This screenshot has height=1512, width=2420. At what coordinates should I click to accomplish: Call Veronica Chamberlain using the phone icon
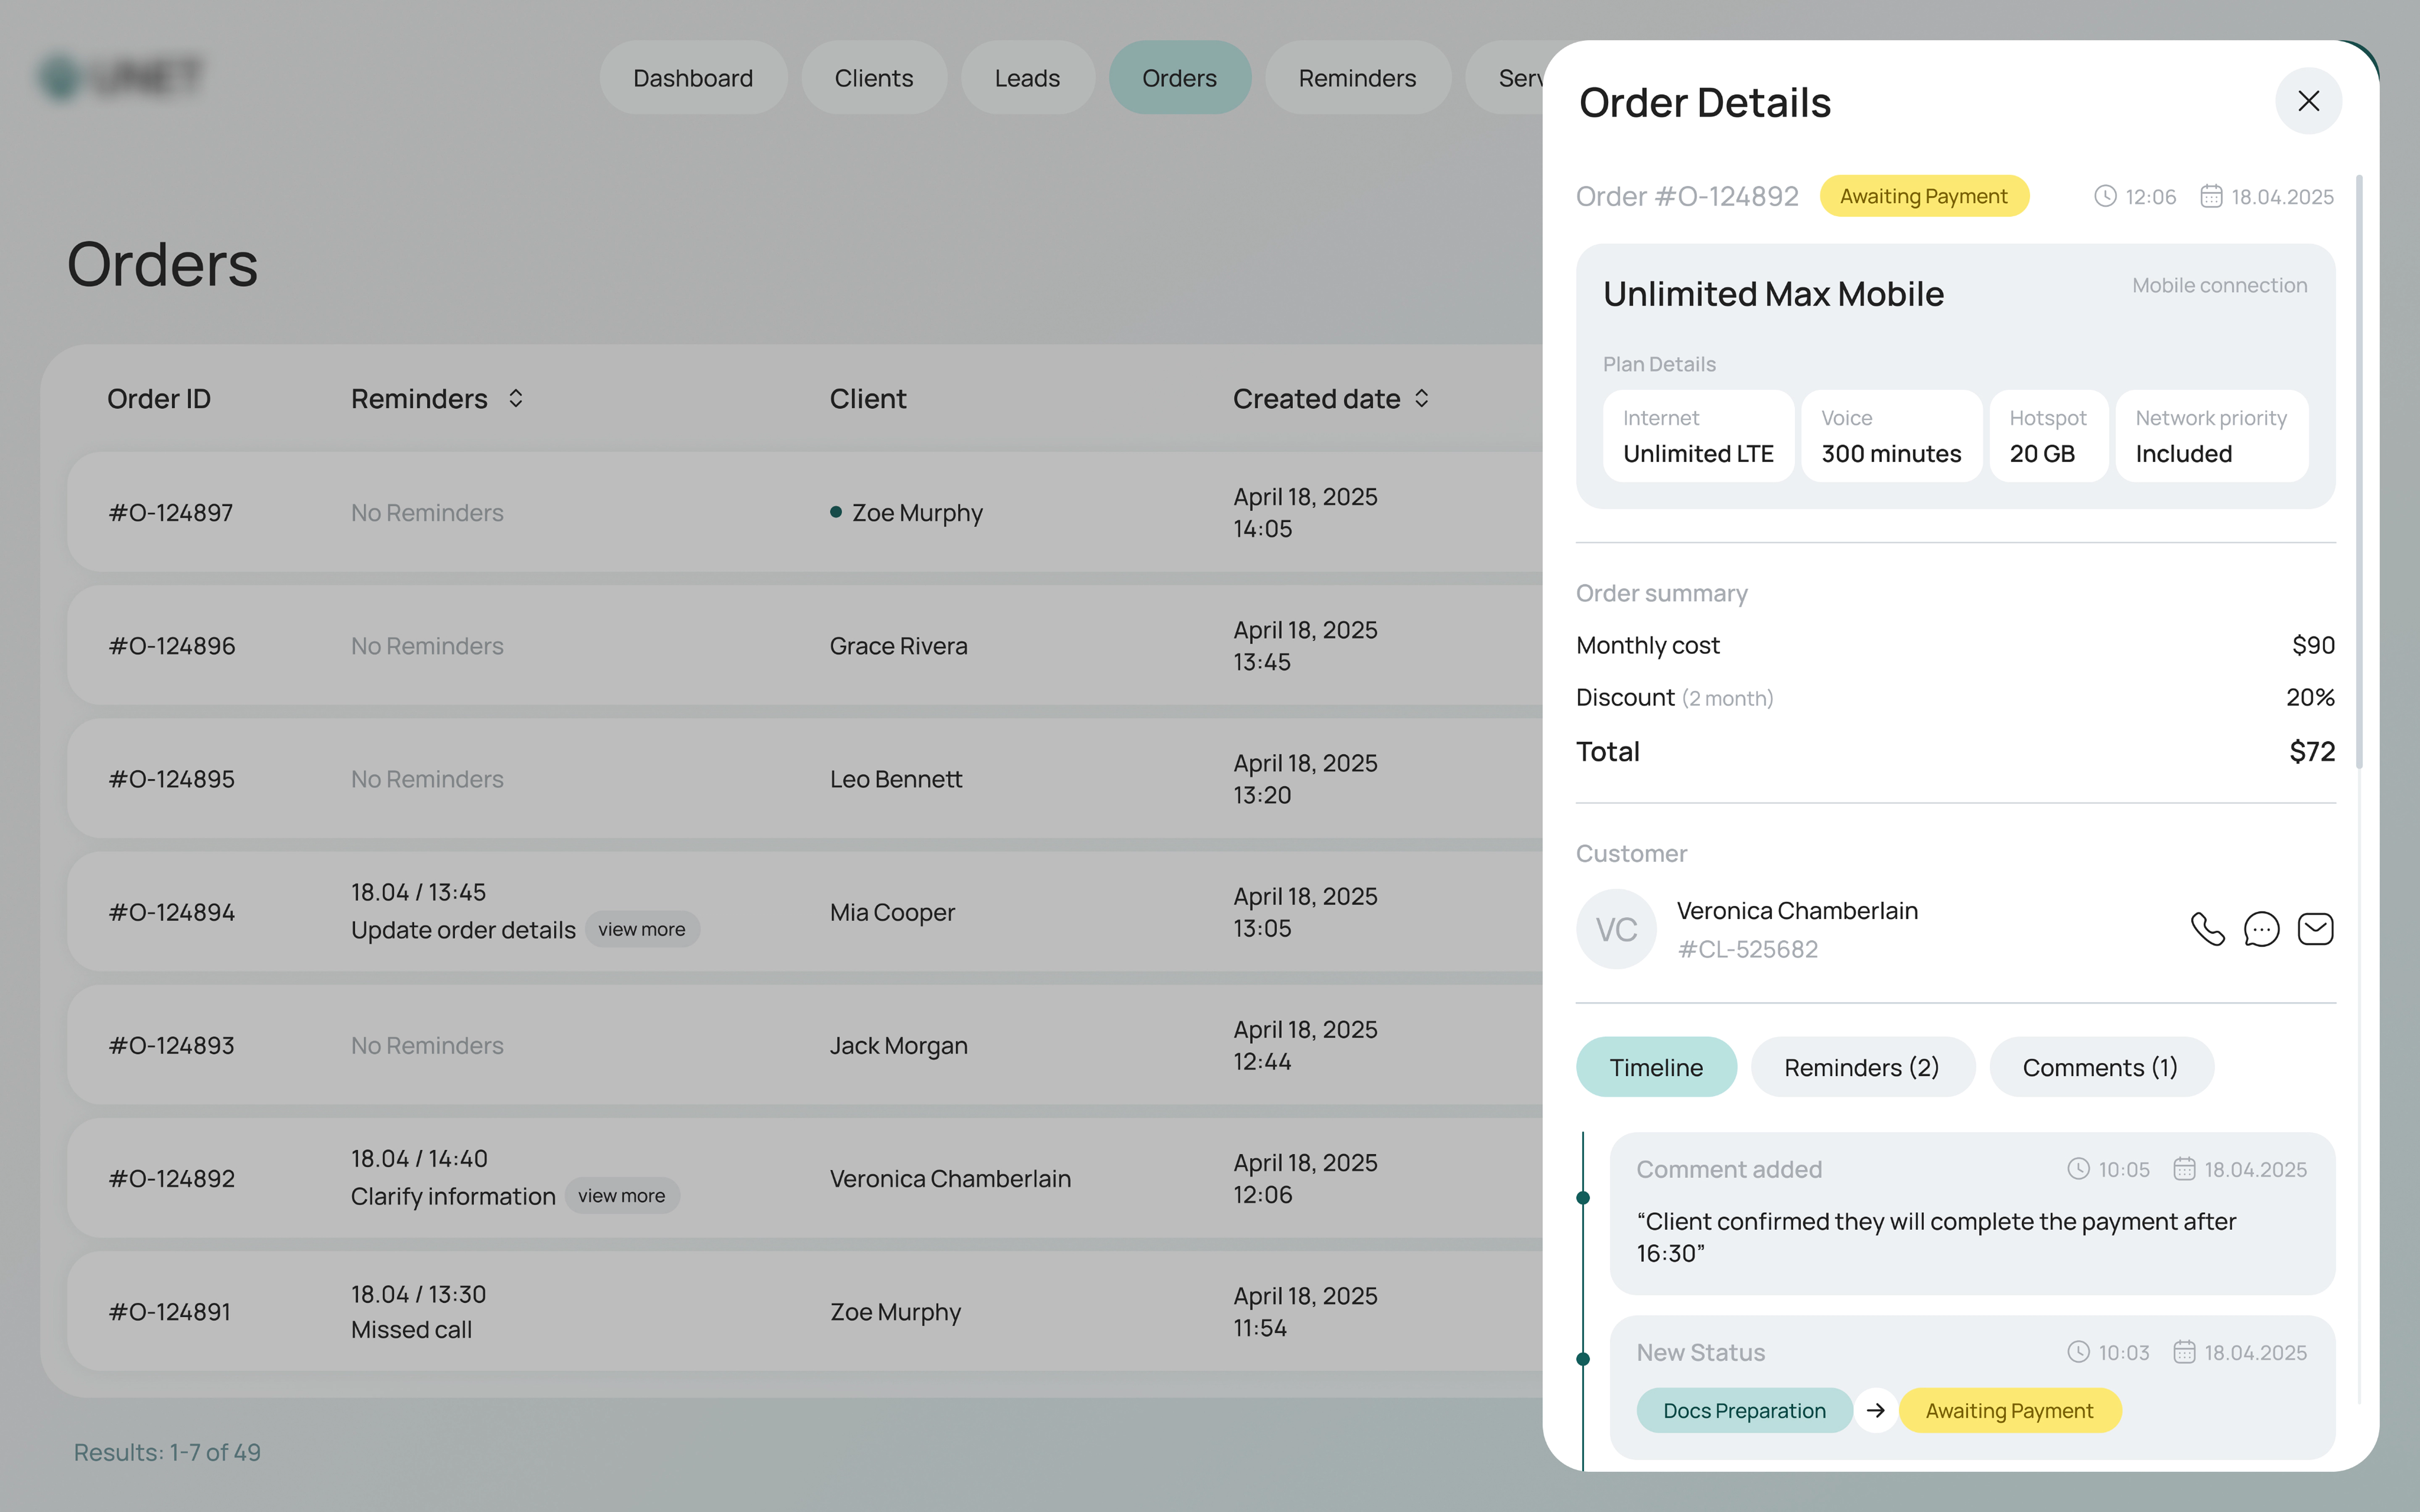tap(2207, 929)
